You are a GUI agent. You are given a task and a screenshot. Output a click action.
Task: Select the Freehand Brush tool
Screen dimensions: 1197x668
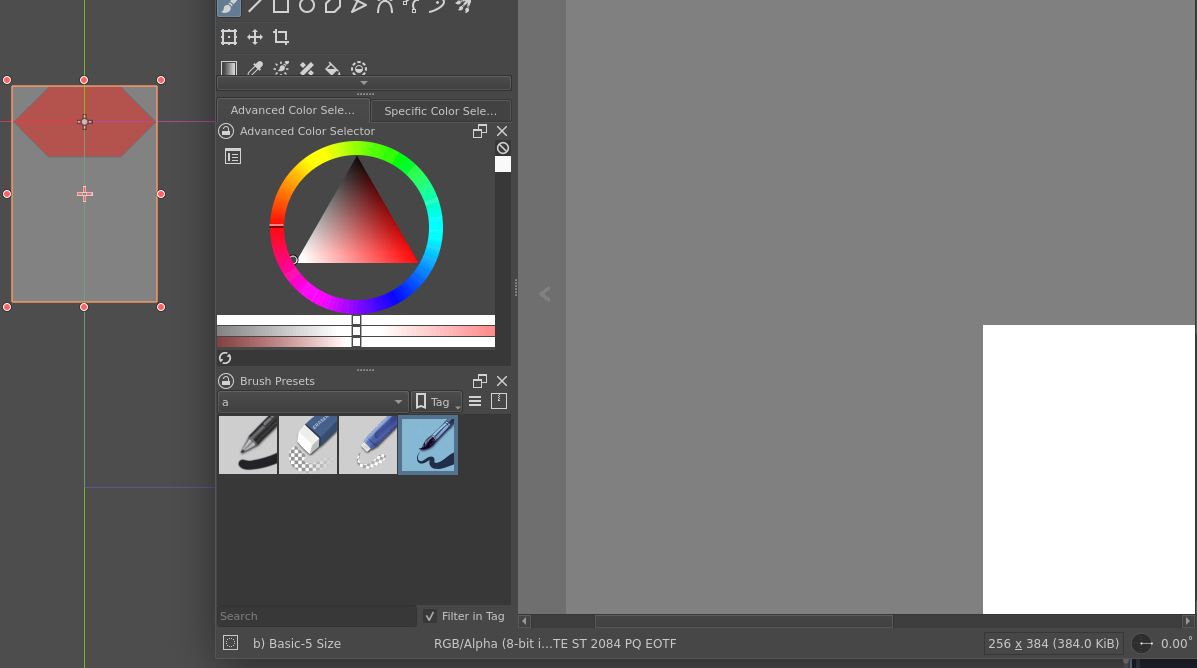pos(229,7)
